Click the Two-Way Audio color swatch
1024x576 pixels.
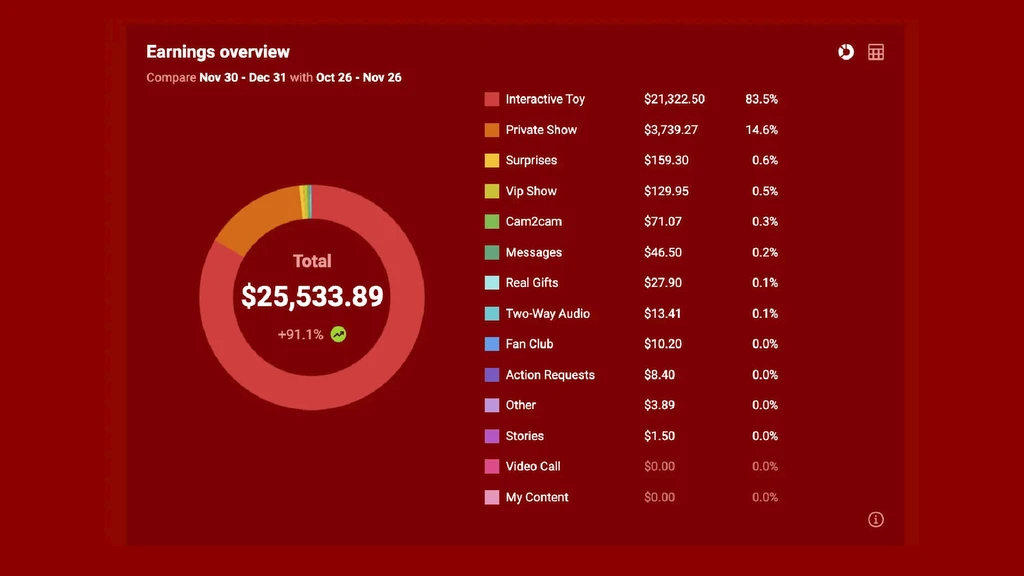click(492, 313)
